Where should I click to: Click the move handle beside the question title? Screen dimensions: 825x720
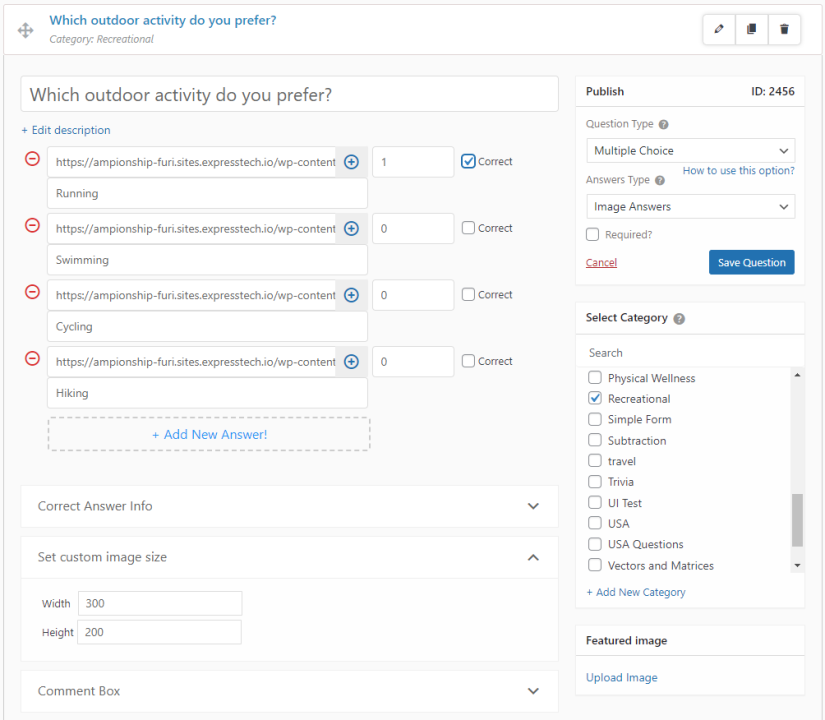tap(25, 29)
